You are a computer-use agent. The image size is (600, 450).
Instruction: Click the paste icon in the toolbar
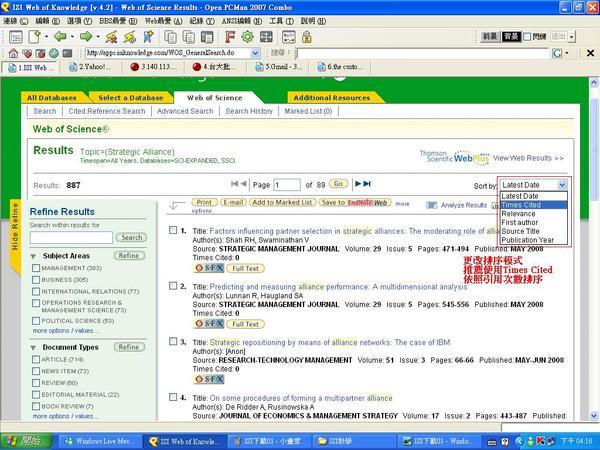(189, 37)
